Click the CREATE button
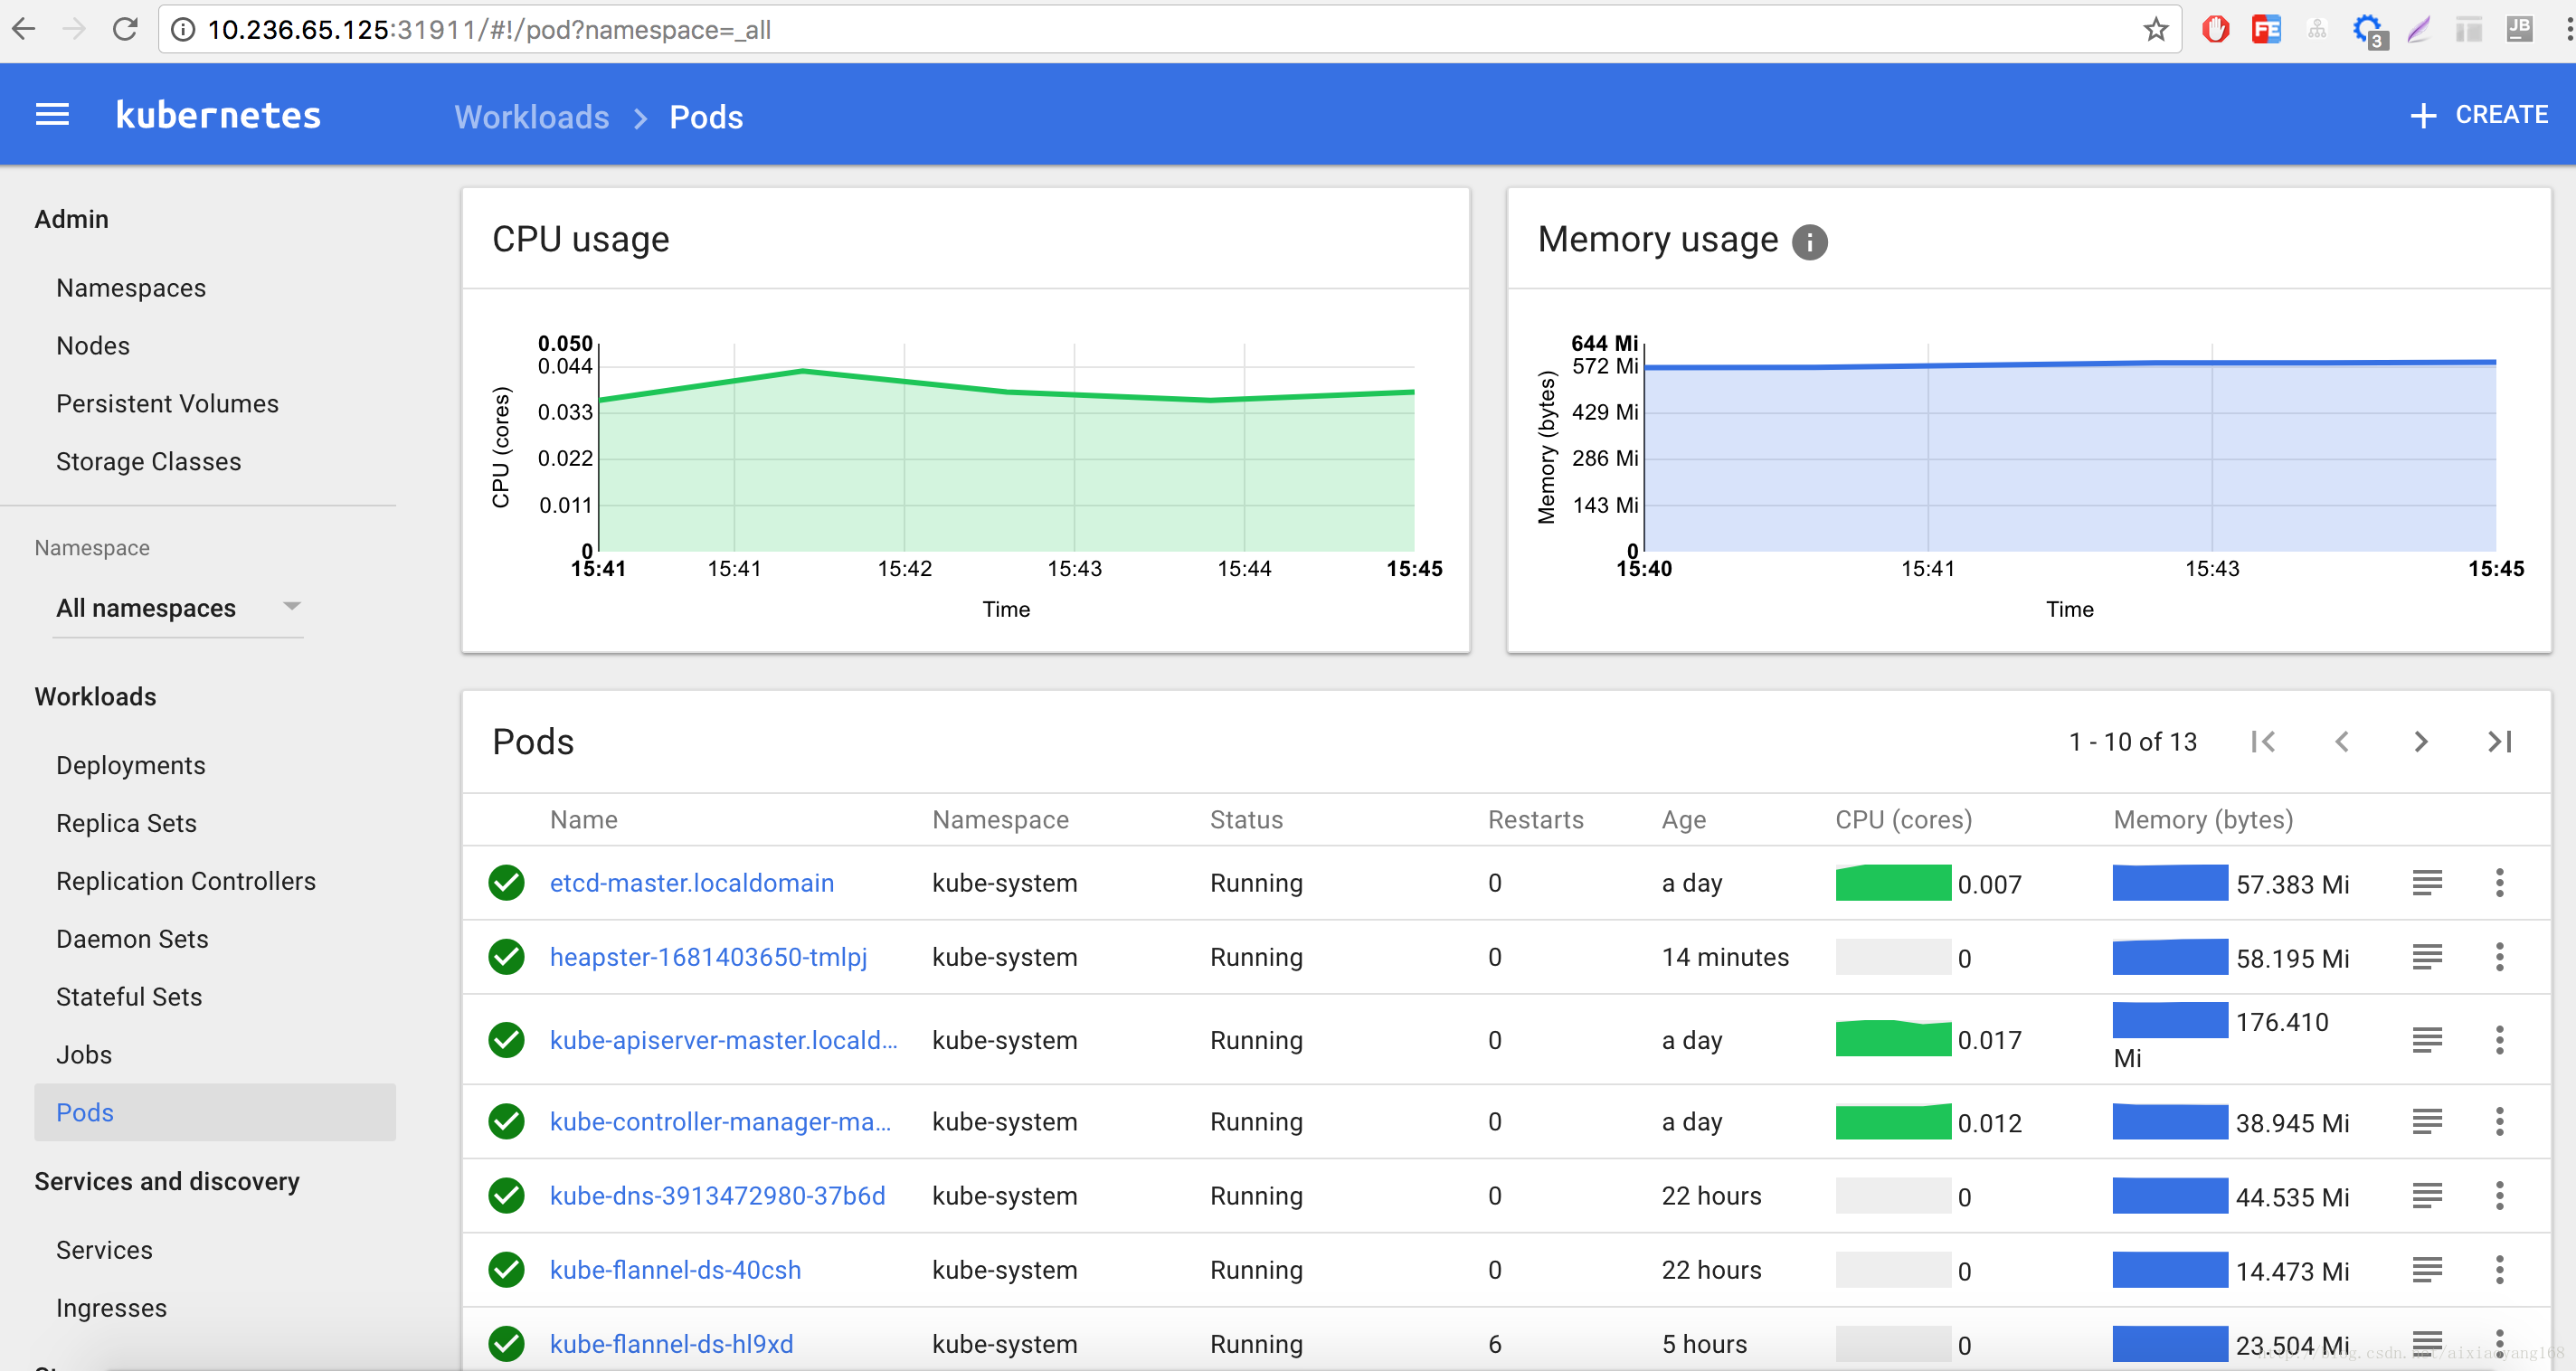The width and height of the screenshot is (2576, 1371). pos(2480,114)
